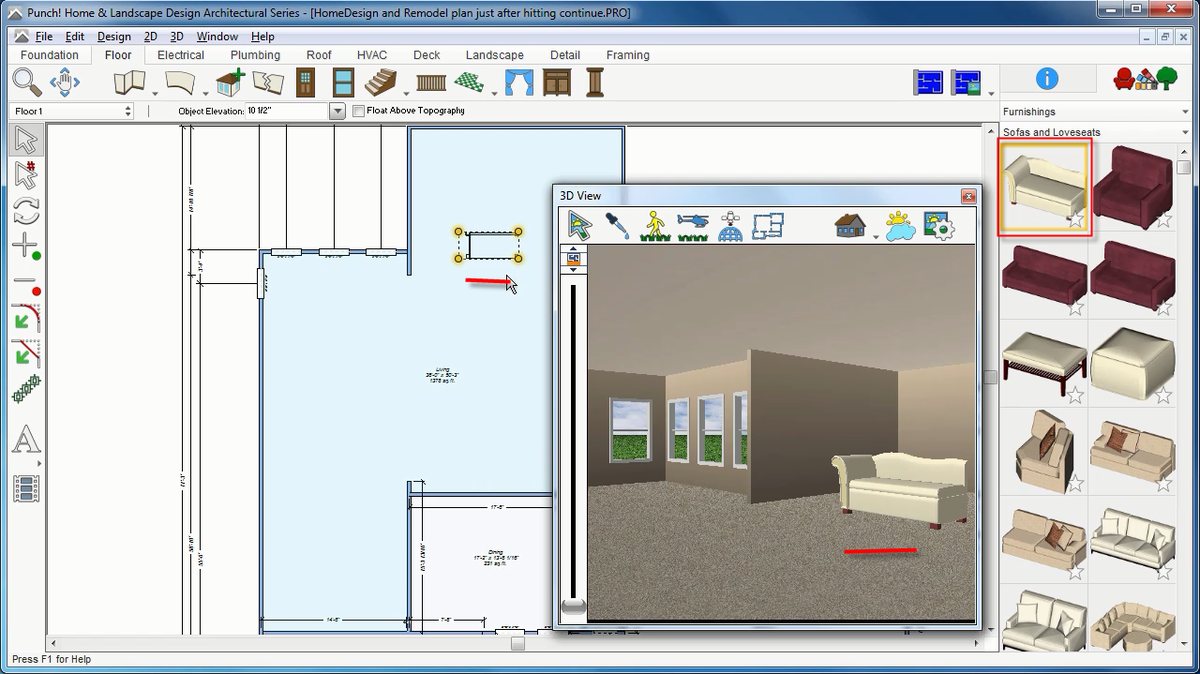The height and width of the screenshot is (674, 1200).
Task: Select the bench with dark wood legs thumbnail
Action: [x=1044, y=363]
